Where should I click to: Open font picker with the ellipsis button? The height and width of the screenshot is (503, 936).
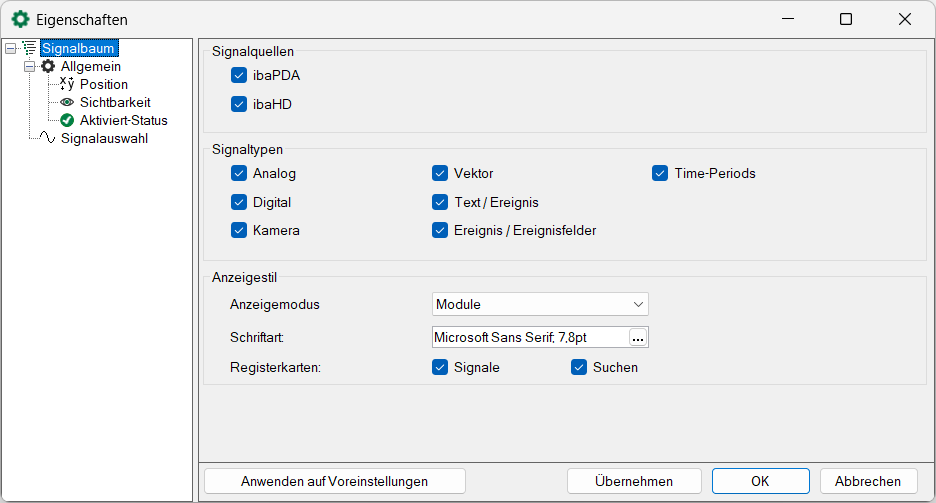637,338
